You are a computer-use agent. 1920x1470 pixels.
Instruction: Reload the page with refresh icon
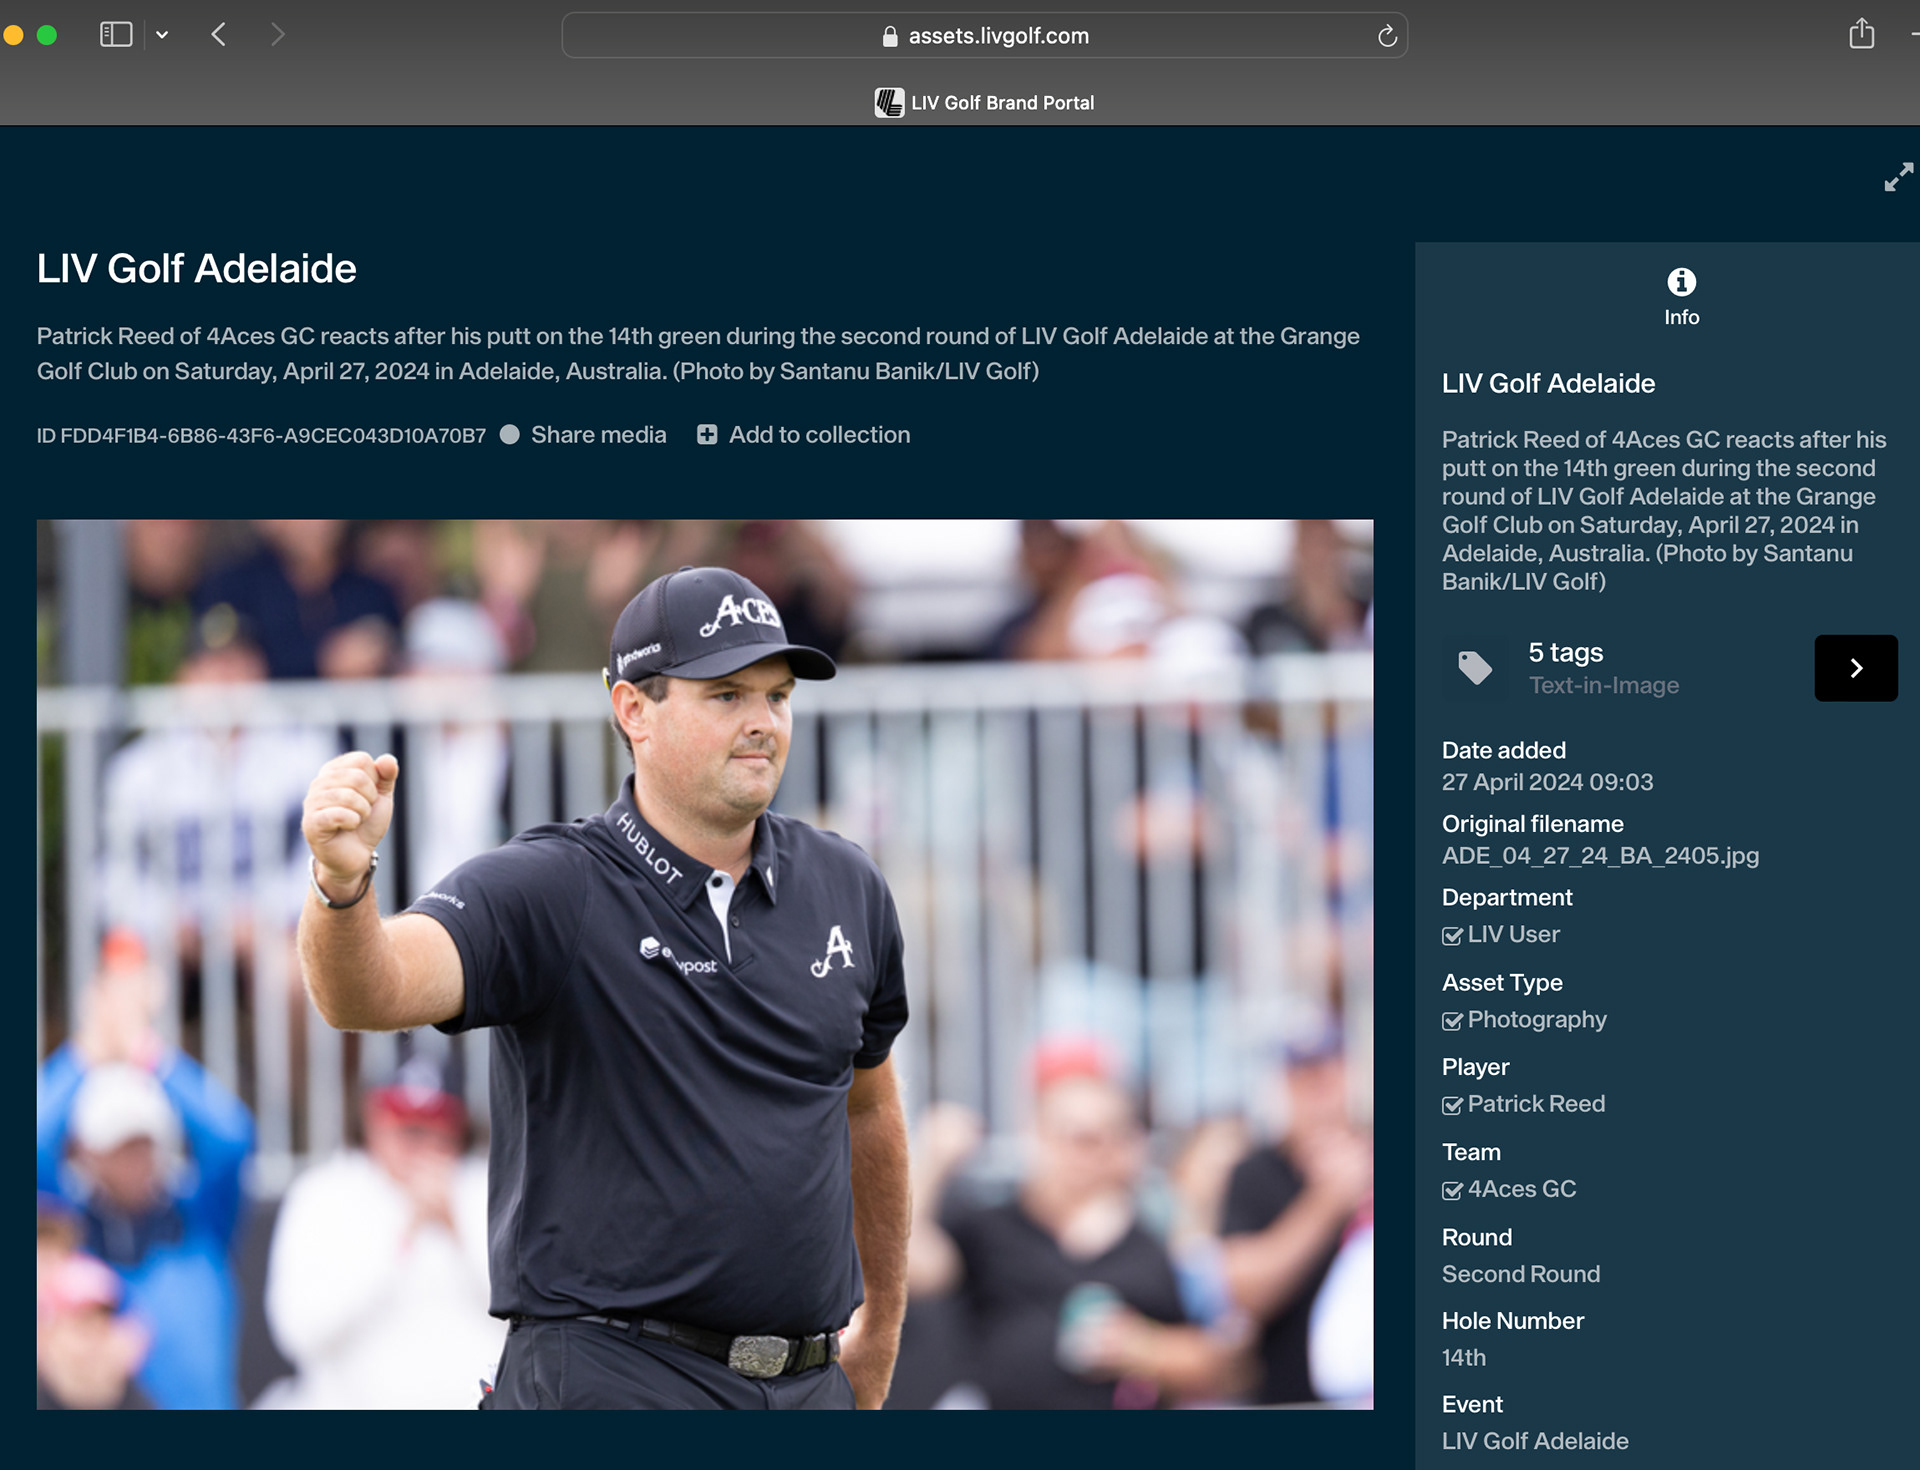click(x=1387, y=36)
